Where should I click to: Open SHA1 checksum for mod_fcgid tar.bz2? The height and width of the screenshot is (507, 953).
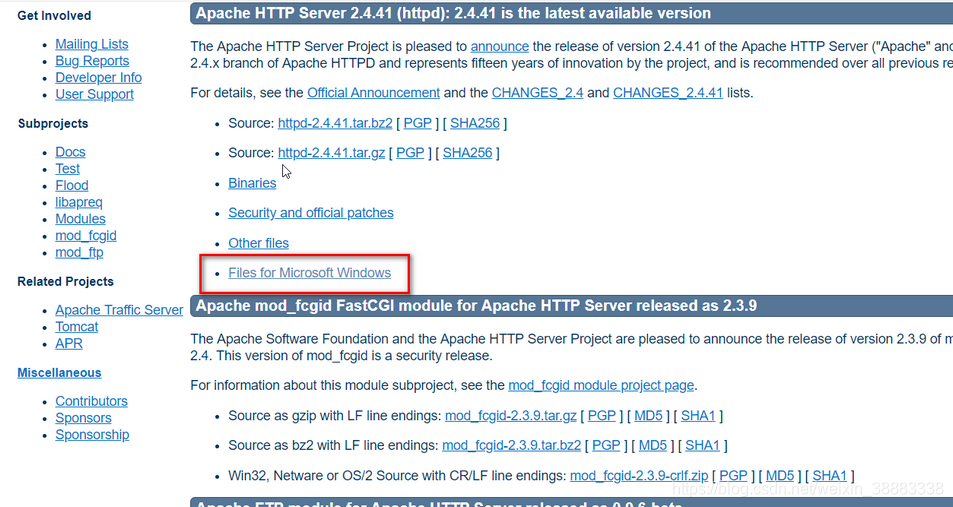click(x=702, y=446)
